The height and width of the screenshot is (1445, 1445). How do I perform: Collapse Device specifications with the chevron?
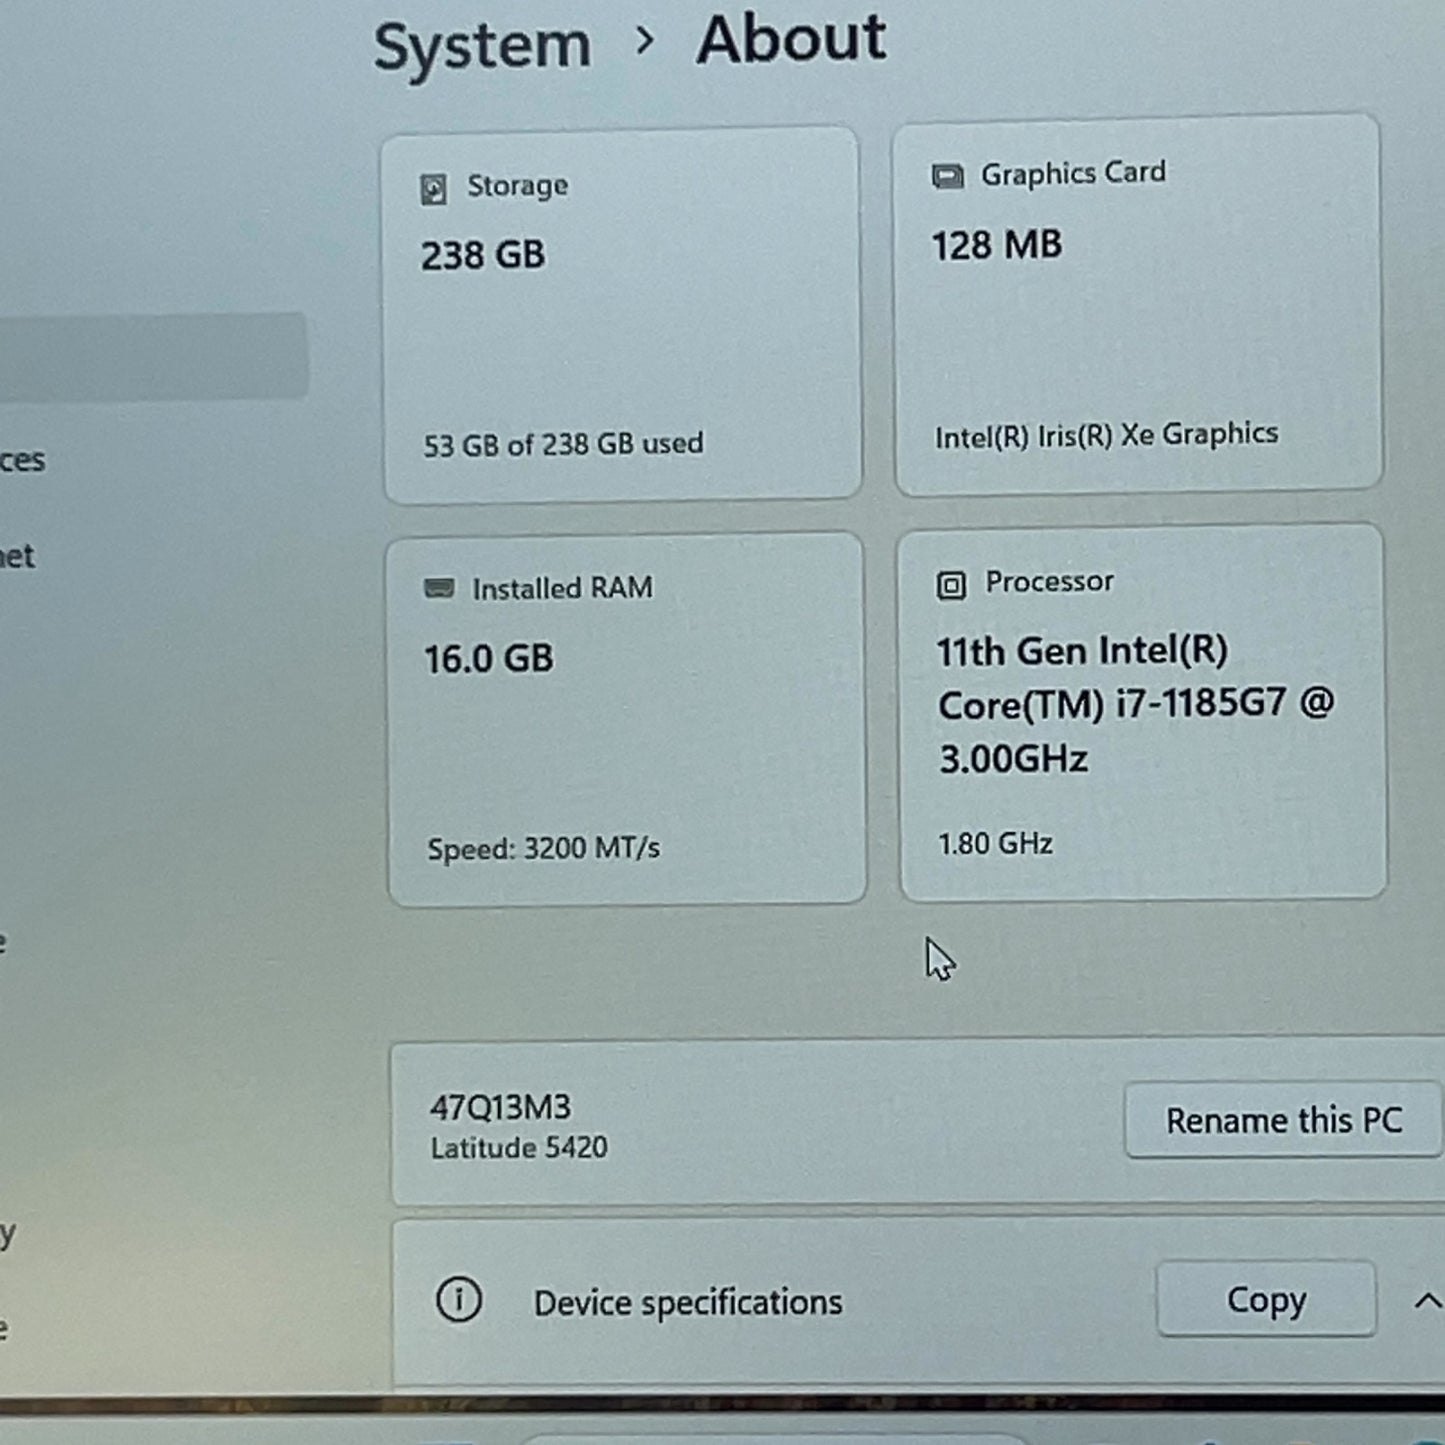pos(1427,1301)
